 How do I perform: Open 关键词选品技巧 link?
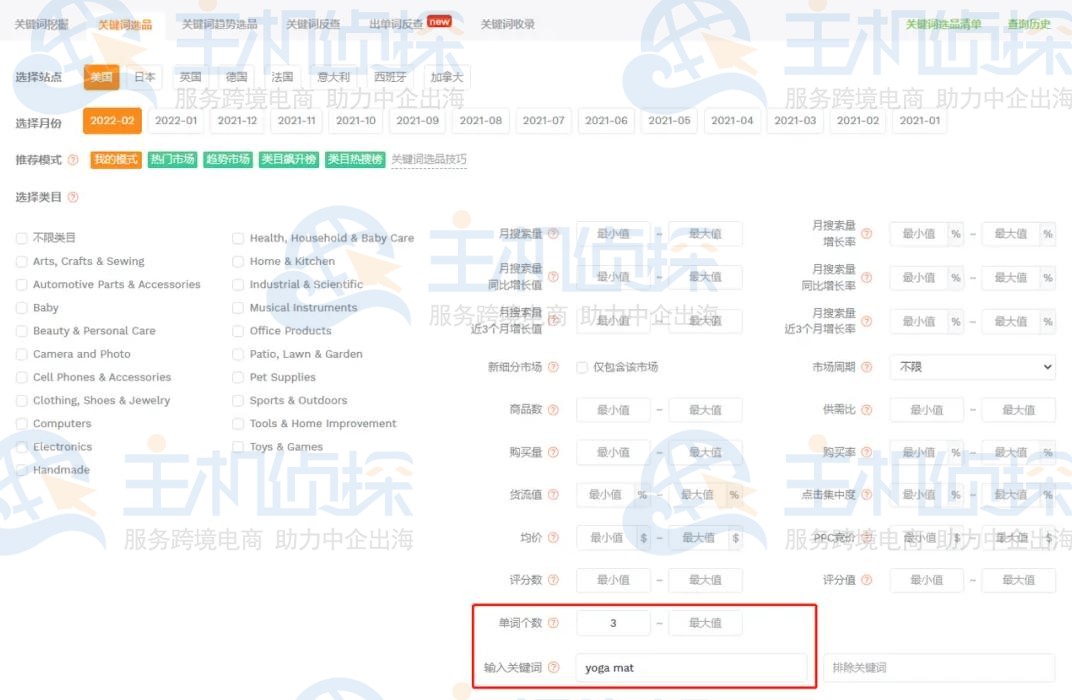pos(429,159)
